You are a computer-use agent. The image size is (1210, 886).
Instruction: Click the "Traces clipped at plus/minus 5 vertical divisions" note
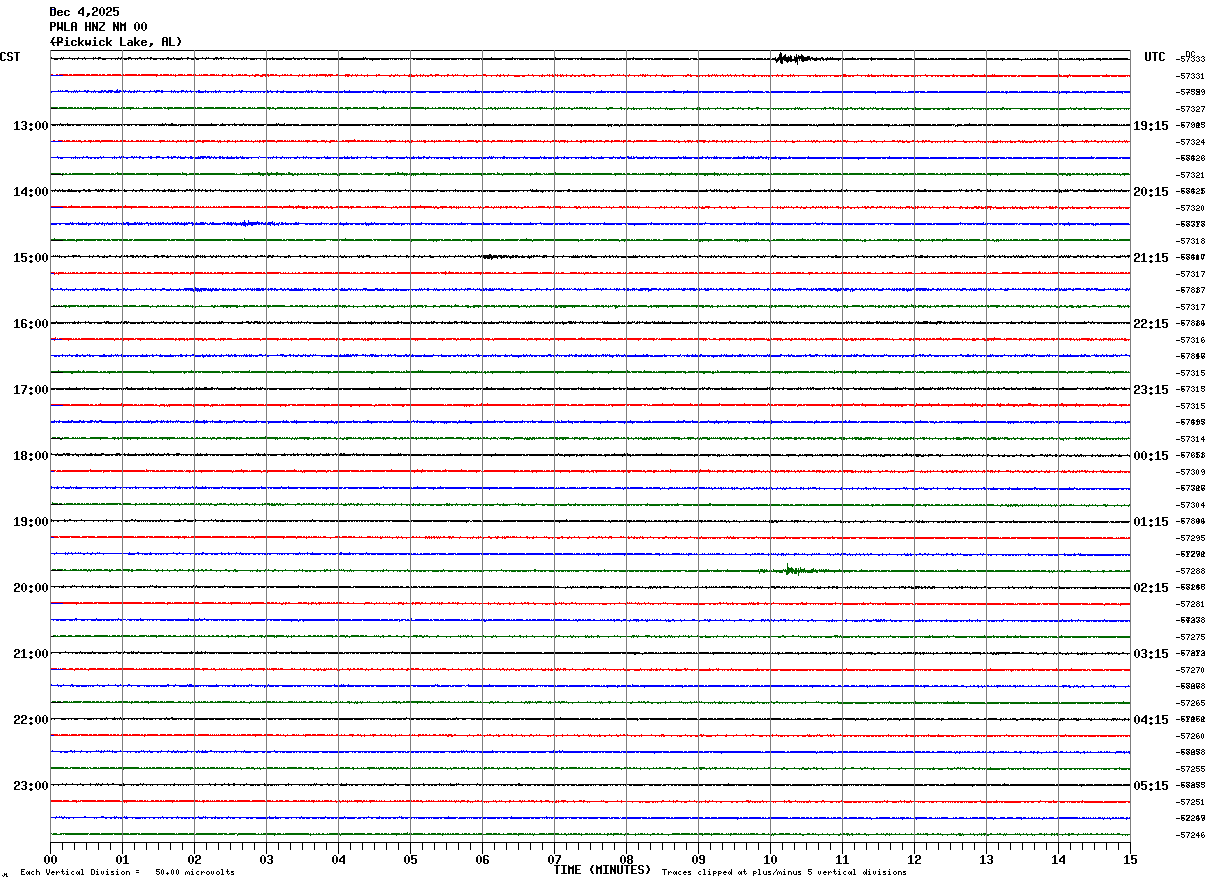(784, 873)
